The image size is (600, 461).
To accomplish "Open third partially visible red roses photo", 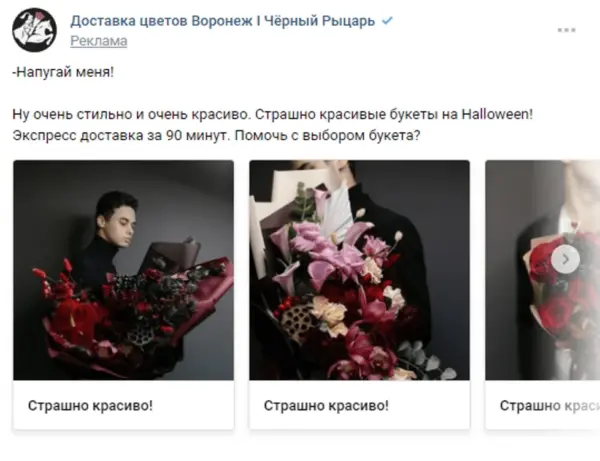I will pyautogui.click(x=543, y=270).
